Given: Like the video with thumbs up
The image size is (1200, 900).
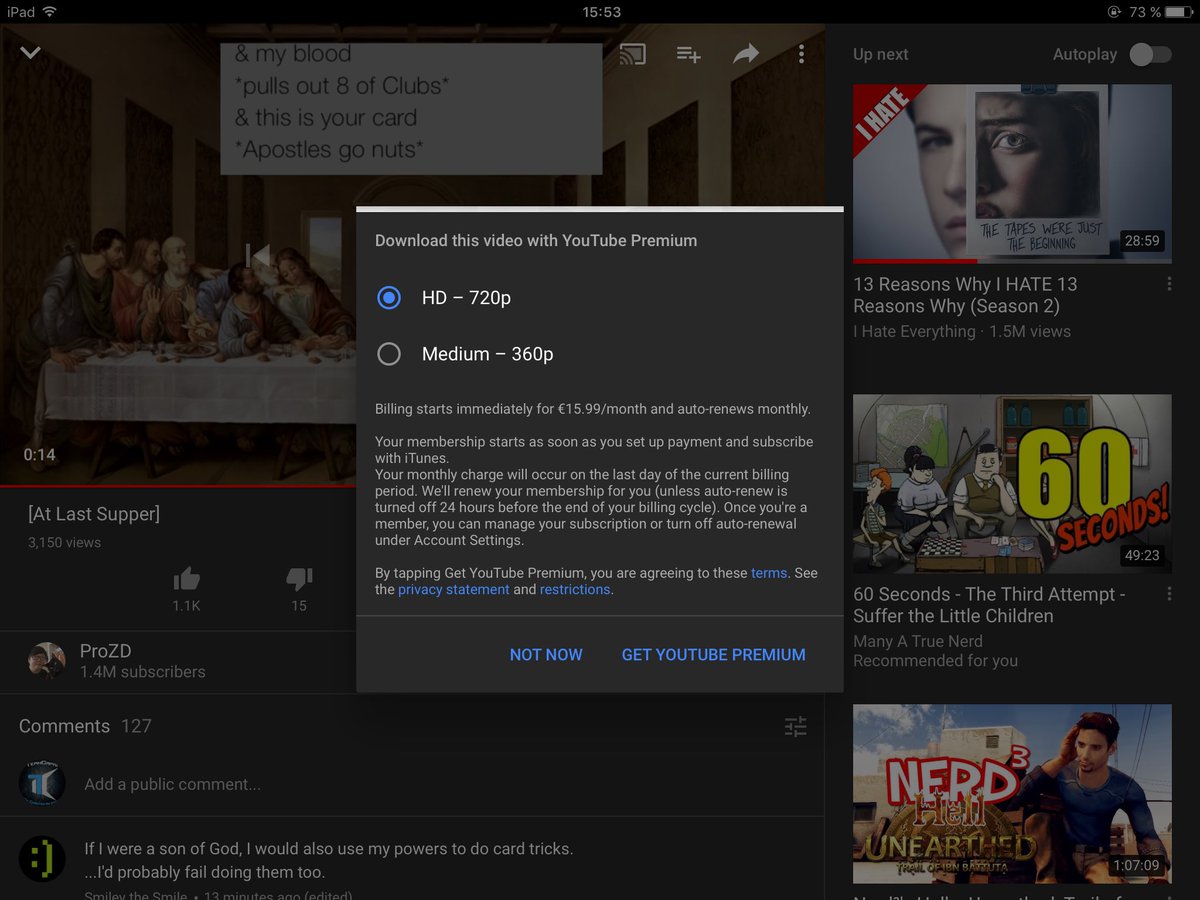Looking at the screenshot, I should pos(187,578).
